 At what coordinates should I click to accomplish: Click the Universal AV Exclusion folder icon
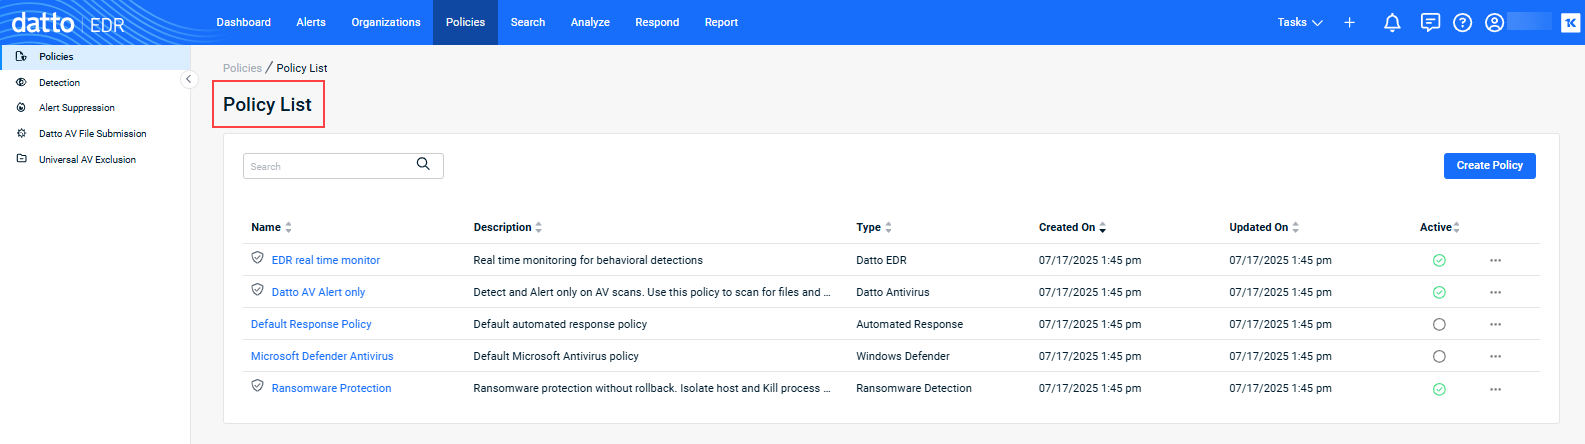pyautogui.click(x=21, y=159)
